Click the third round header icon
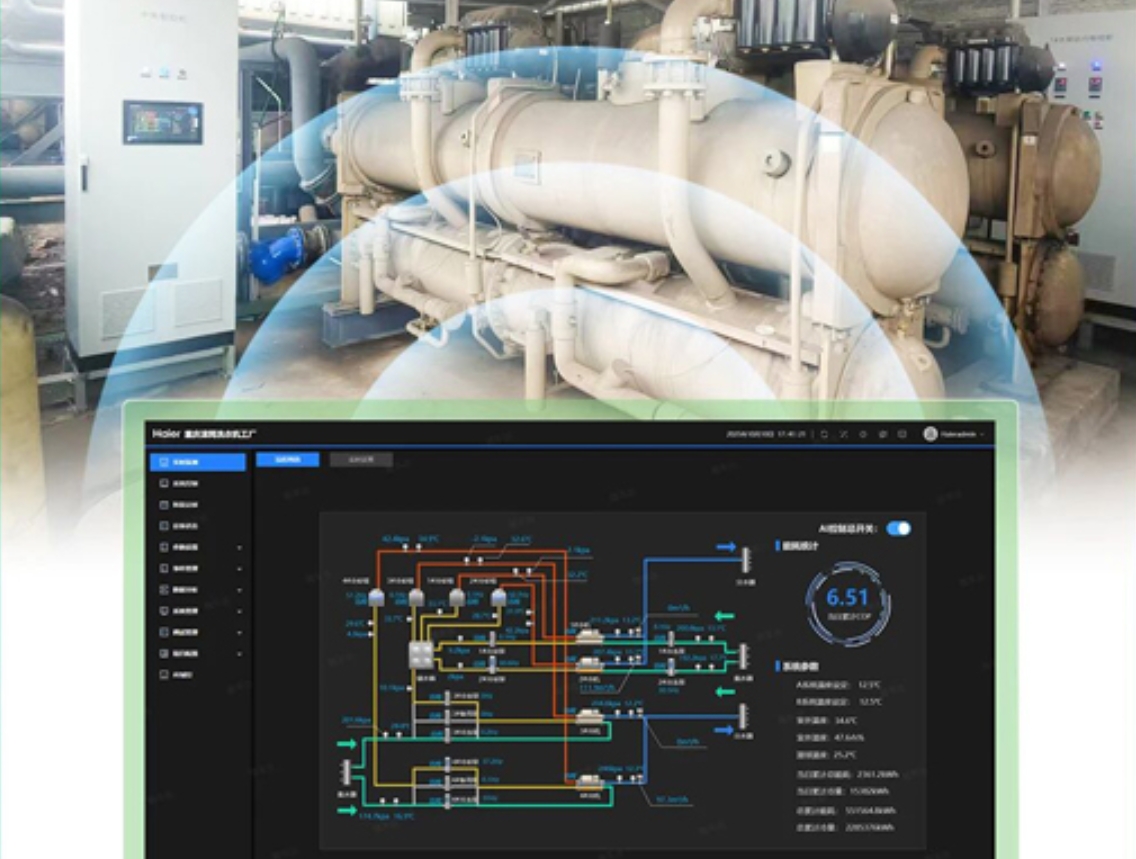 tap(863, 434)
